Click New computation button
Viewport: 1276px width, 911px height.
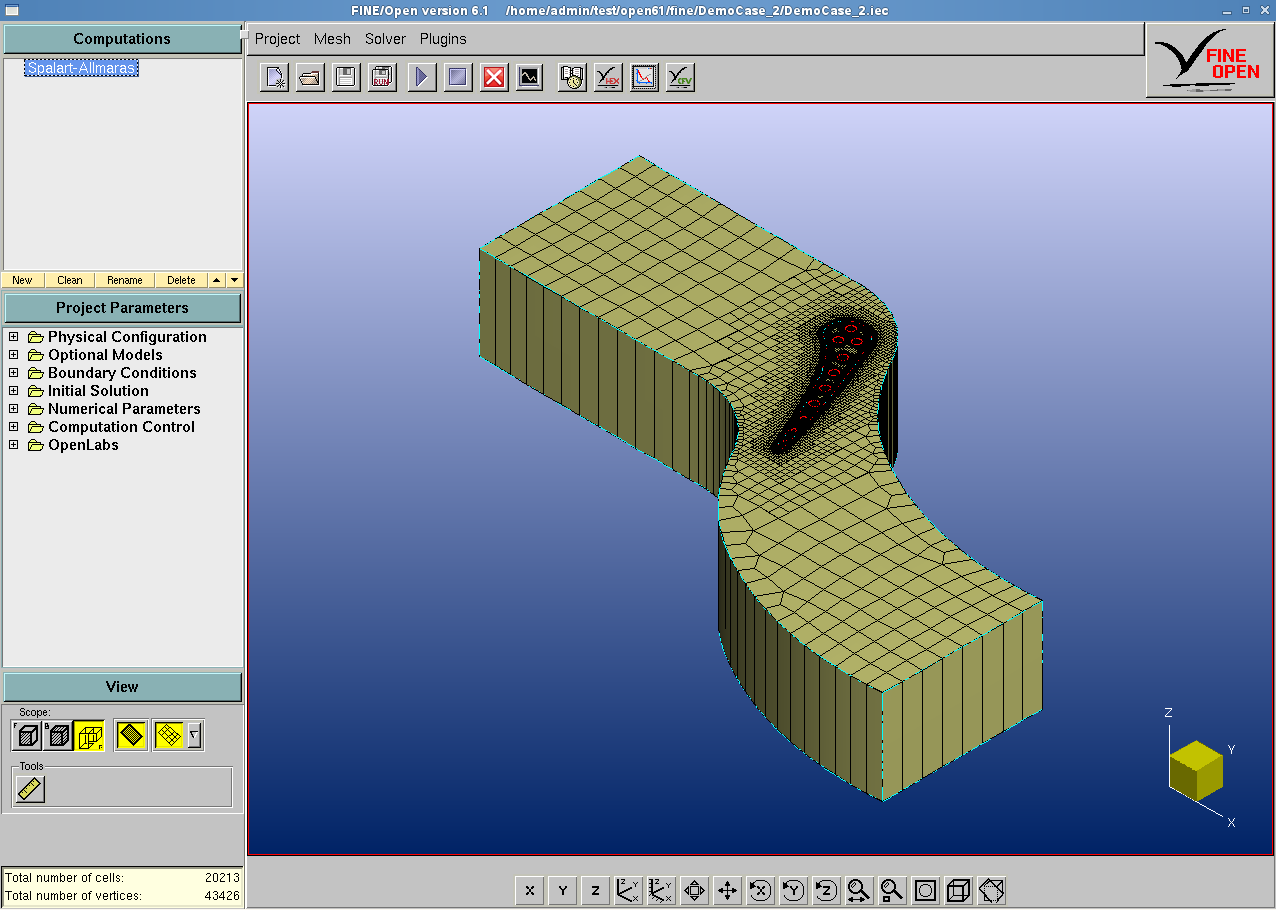pyautogui.click(x=22, y=280)
